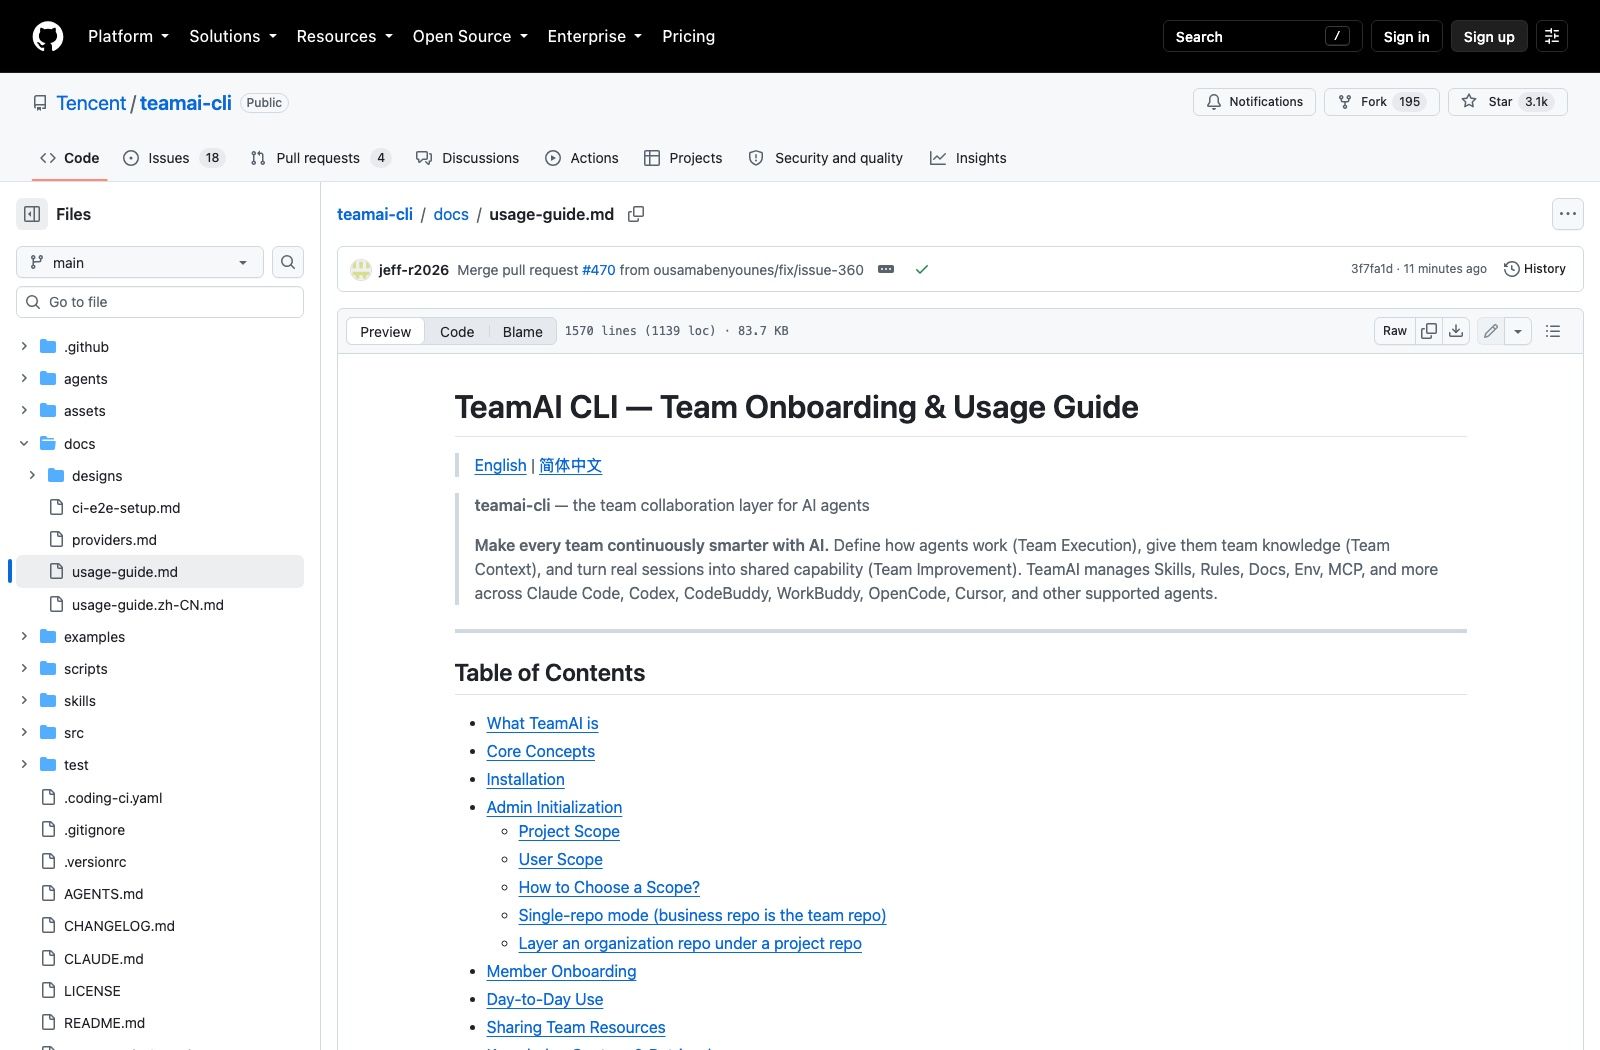1600x1050 pixels.
Task: Open usage-guide.zh-CN.md in file tree
Action: coord(148,605)
